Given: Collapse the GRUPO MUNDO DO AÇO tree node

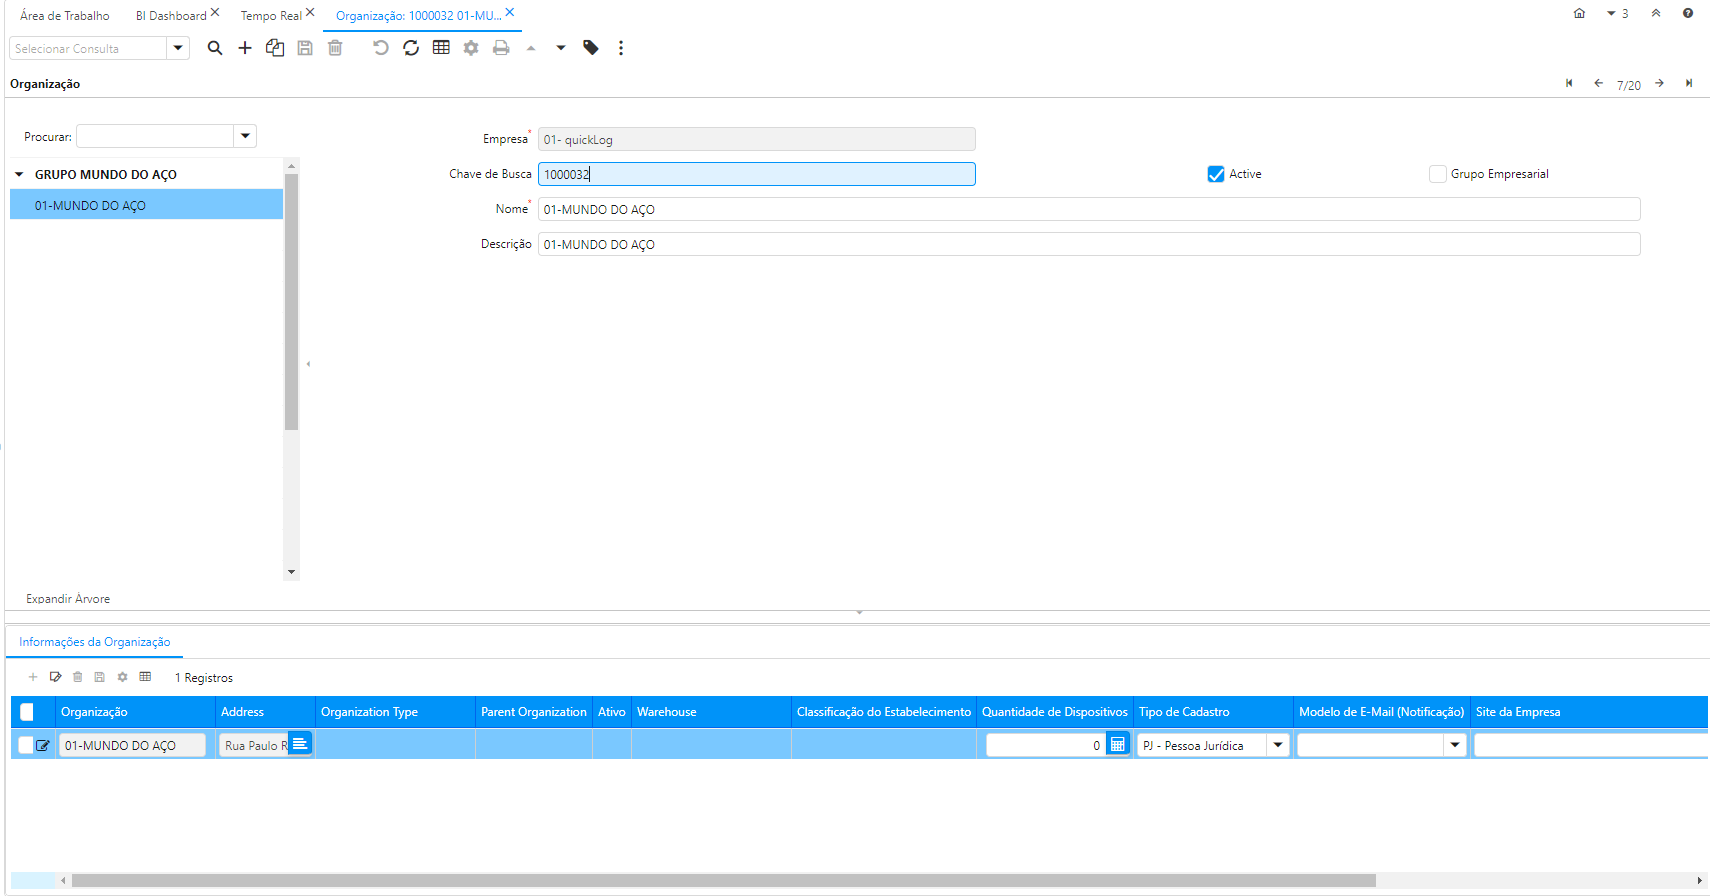Looking at the screenshot, I should pyautogui.click(x=19, y=175).
